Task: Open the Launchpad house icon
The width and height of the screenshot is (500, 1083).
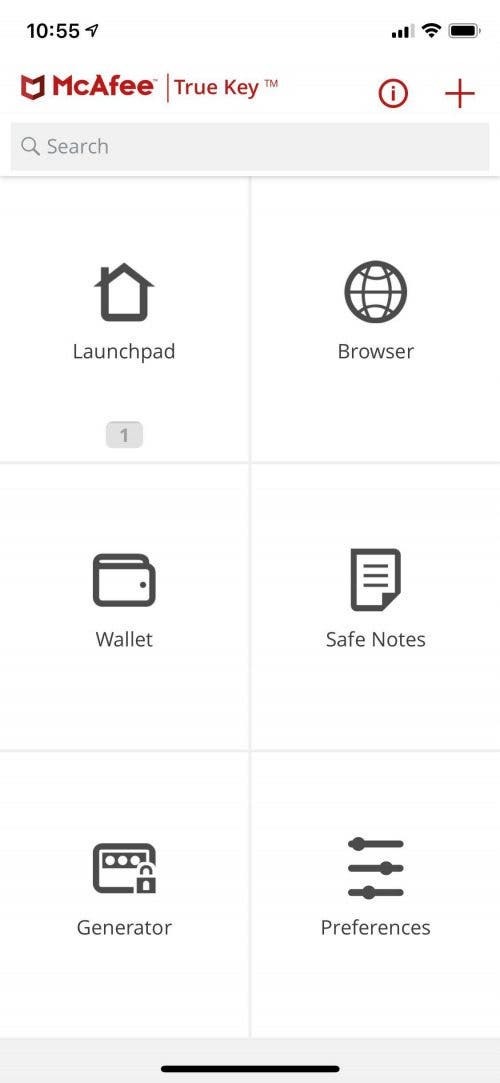Action: coord(124,292)
